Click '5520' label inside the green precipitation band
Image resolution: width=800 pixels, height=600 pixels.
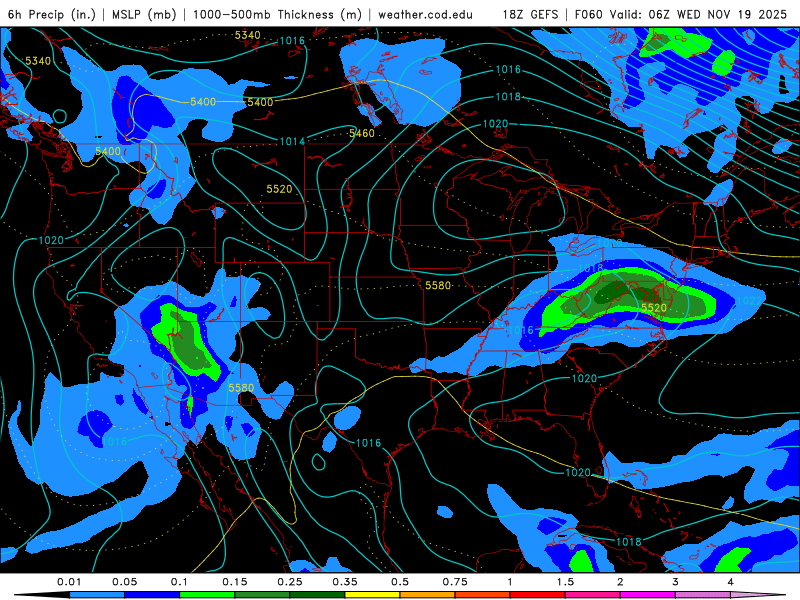654,308
